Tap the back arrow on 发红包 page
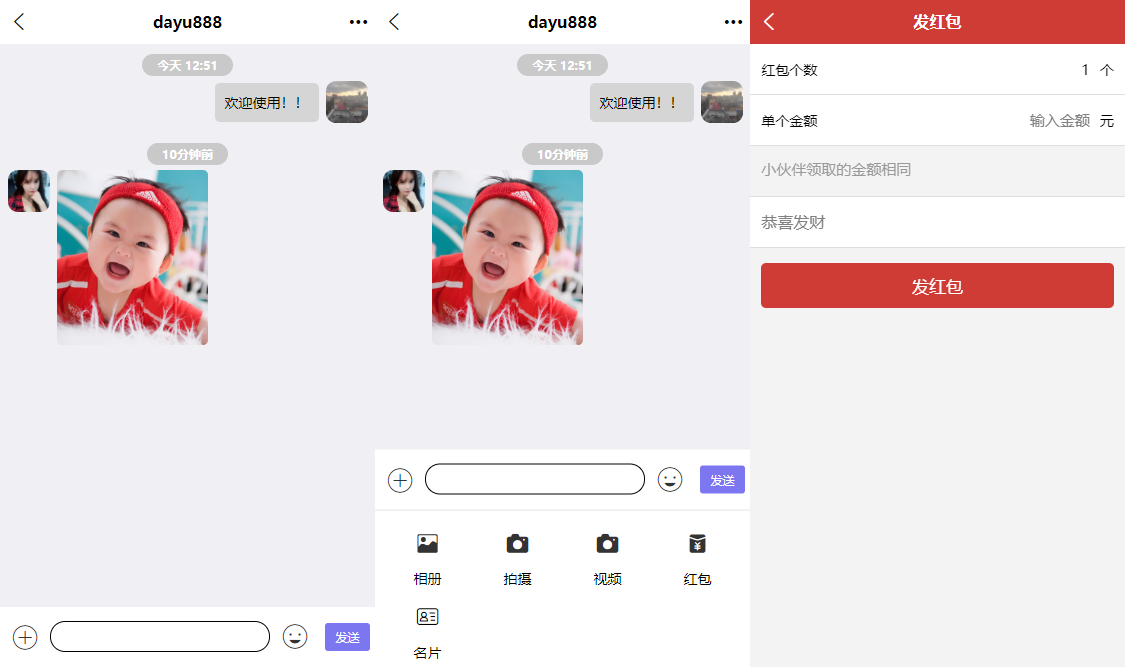The image size is (1125, 667). pyautogui.click(x=766, y=21)
